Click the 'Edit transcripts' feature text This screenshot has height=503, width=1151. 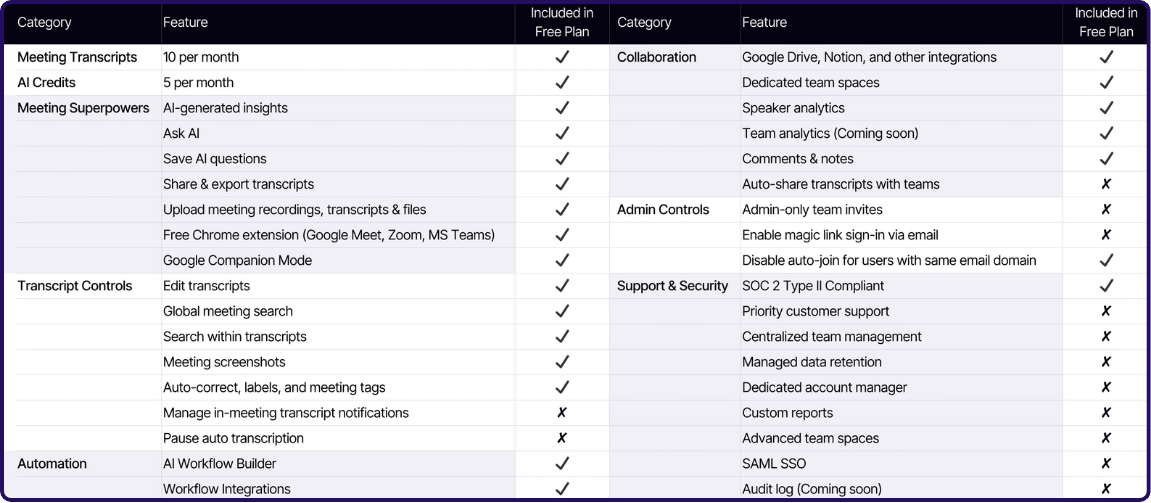pos(206,286)
